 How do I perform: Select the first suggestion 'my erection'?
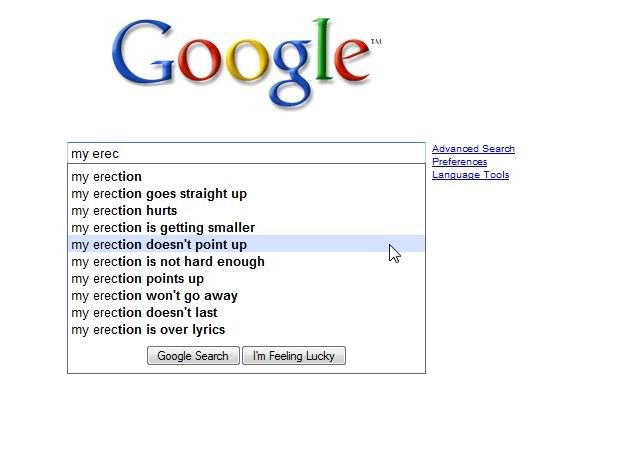pyautogui.click(x=107, y=177)
